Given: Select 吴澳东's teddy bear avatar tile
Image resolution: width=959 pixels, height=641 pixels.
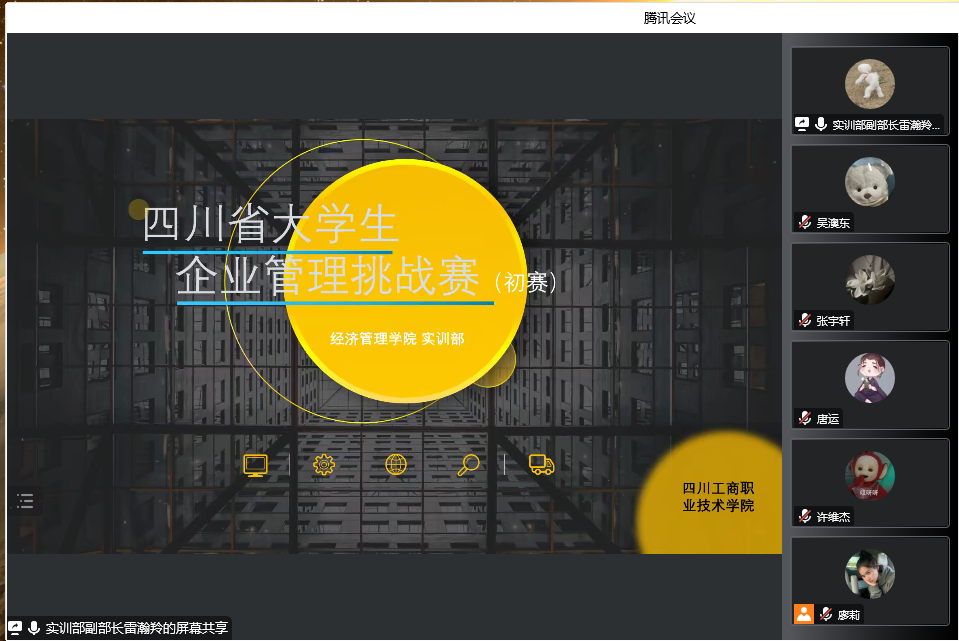Looking at the screenshot, I should [x=869, y=182].
